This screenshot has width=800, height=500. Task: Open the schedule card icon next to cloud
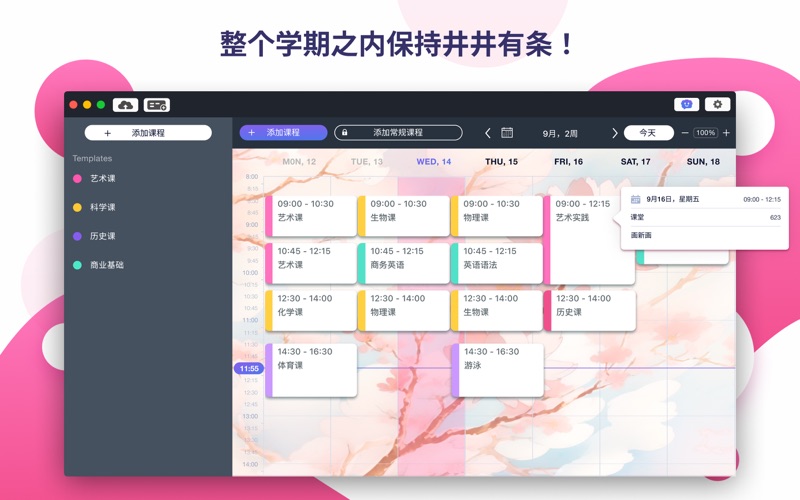point(157,105)
